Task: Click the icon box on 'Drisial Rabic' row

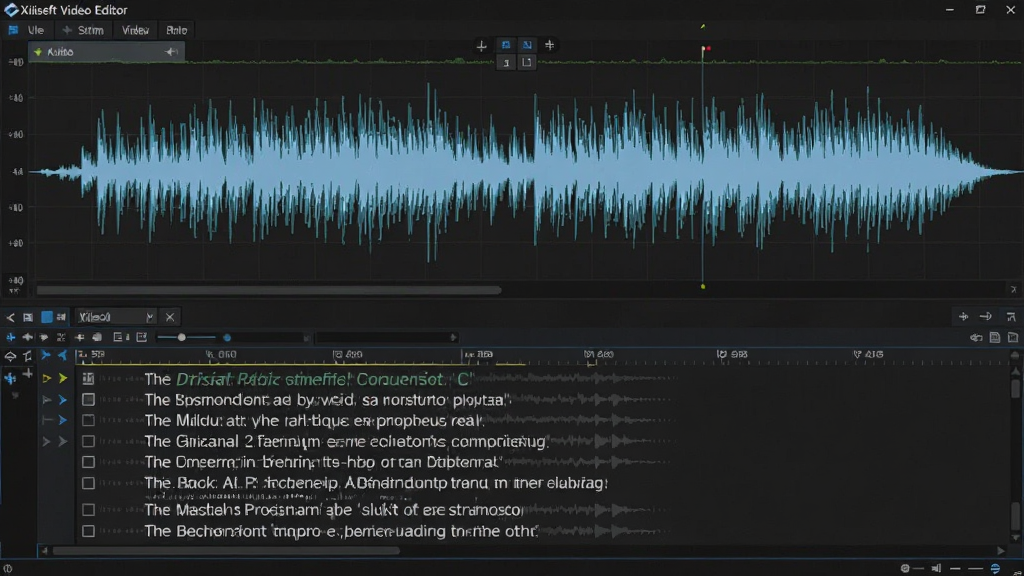Action: point(88,379)
